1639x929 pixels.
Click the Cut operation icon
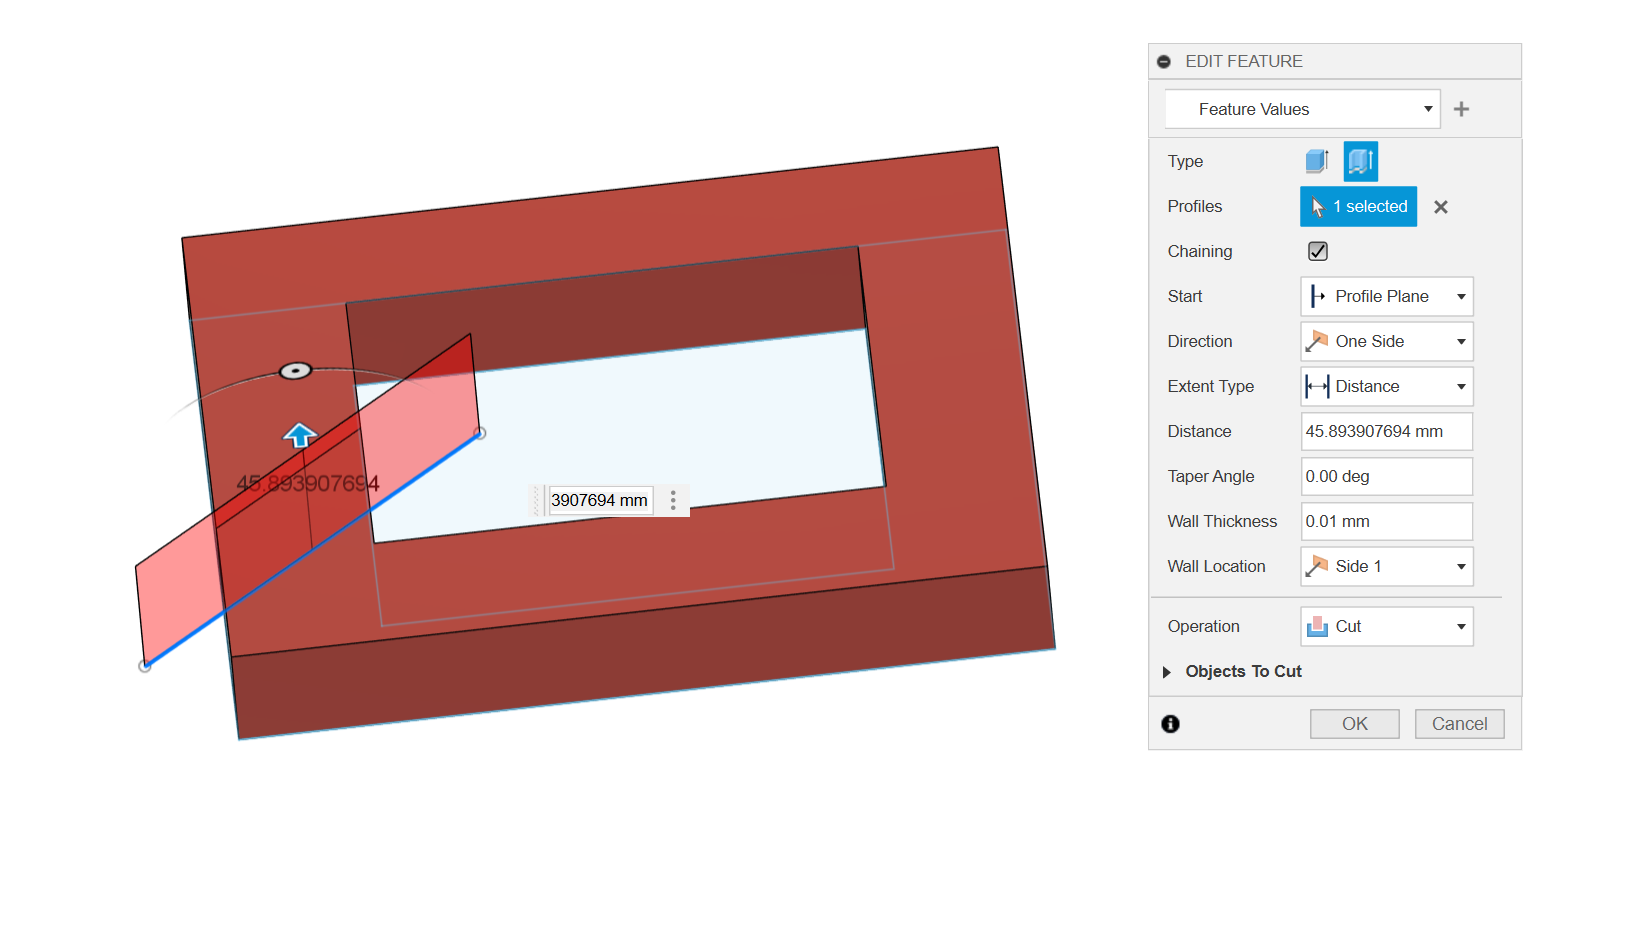[x=1318, y=626]
